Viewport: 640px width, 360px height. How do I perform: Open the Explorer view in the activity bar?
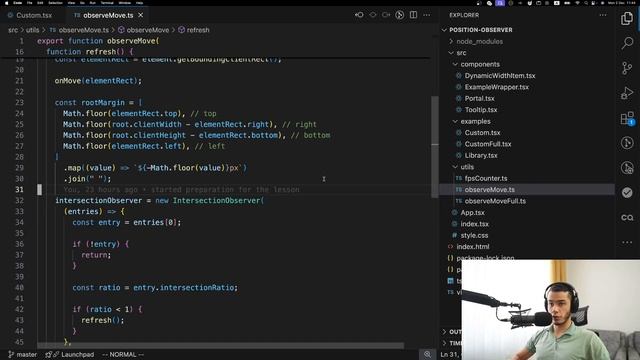point(627,18)
